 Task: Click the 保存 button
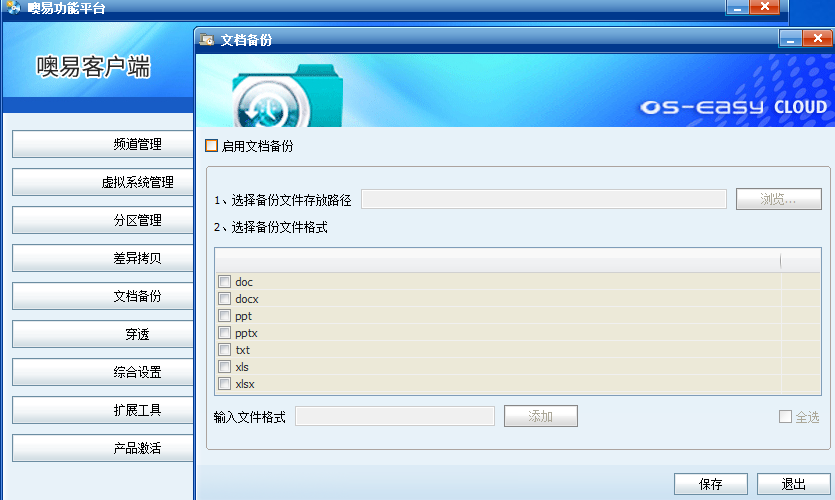[711, 484]
